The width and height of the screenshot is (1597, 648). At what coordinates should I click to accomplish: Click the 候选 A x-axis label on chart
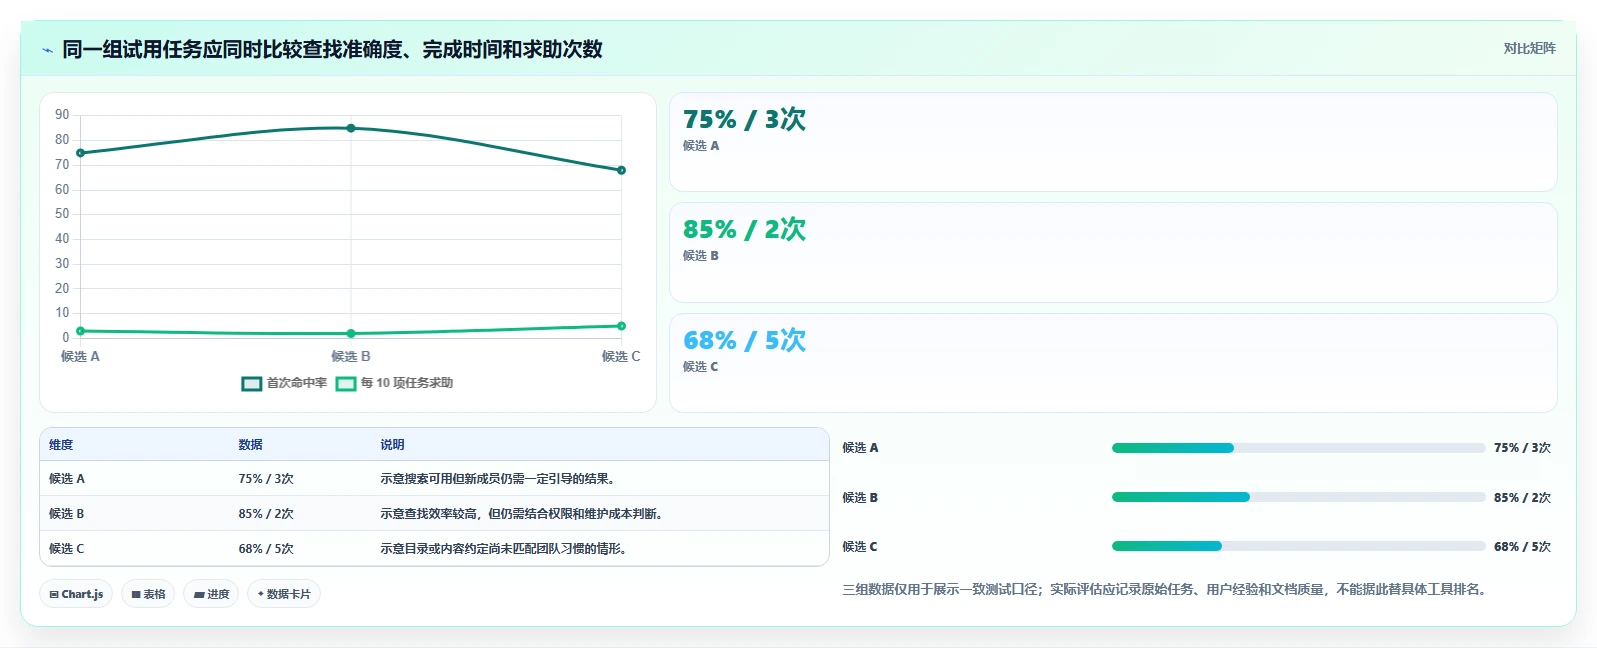[80, 356]
